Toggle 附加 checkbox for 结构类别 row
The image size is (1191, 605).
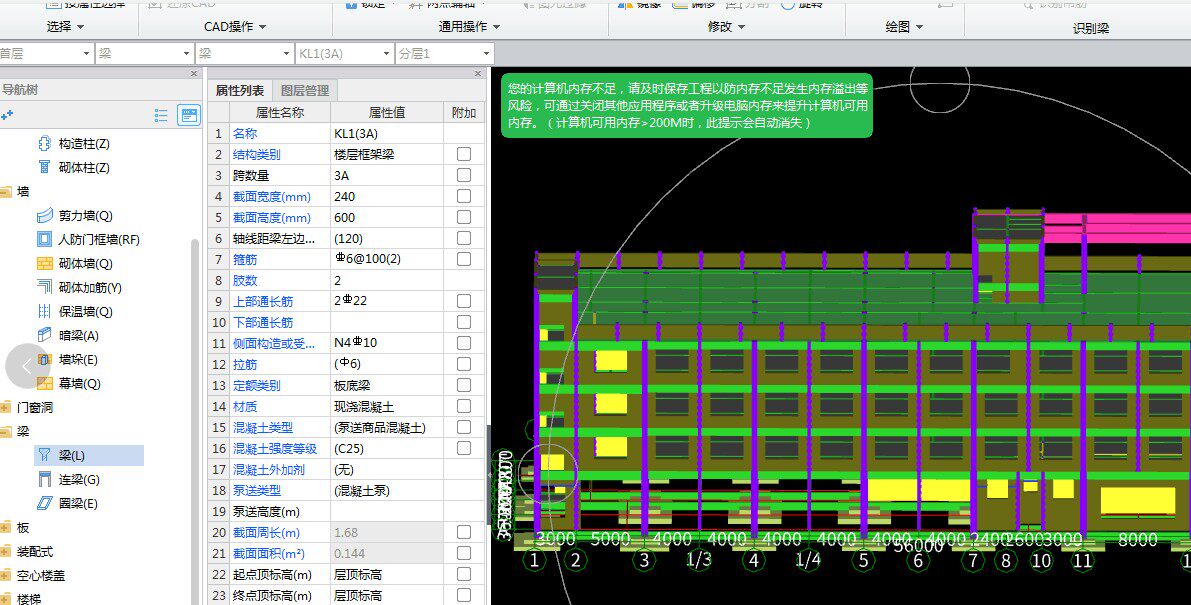click(x=463, y=154)
